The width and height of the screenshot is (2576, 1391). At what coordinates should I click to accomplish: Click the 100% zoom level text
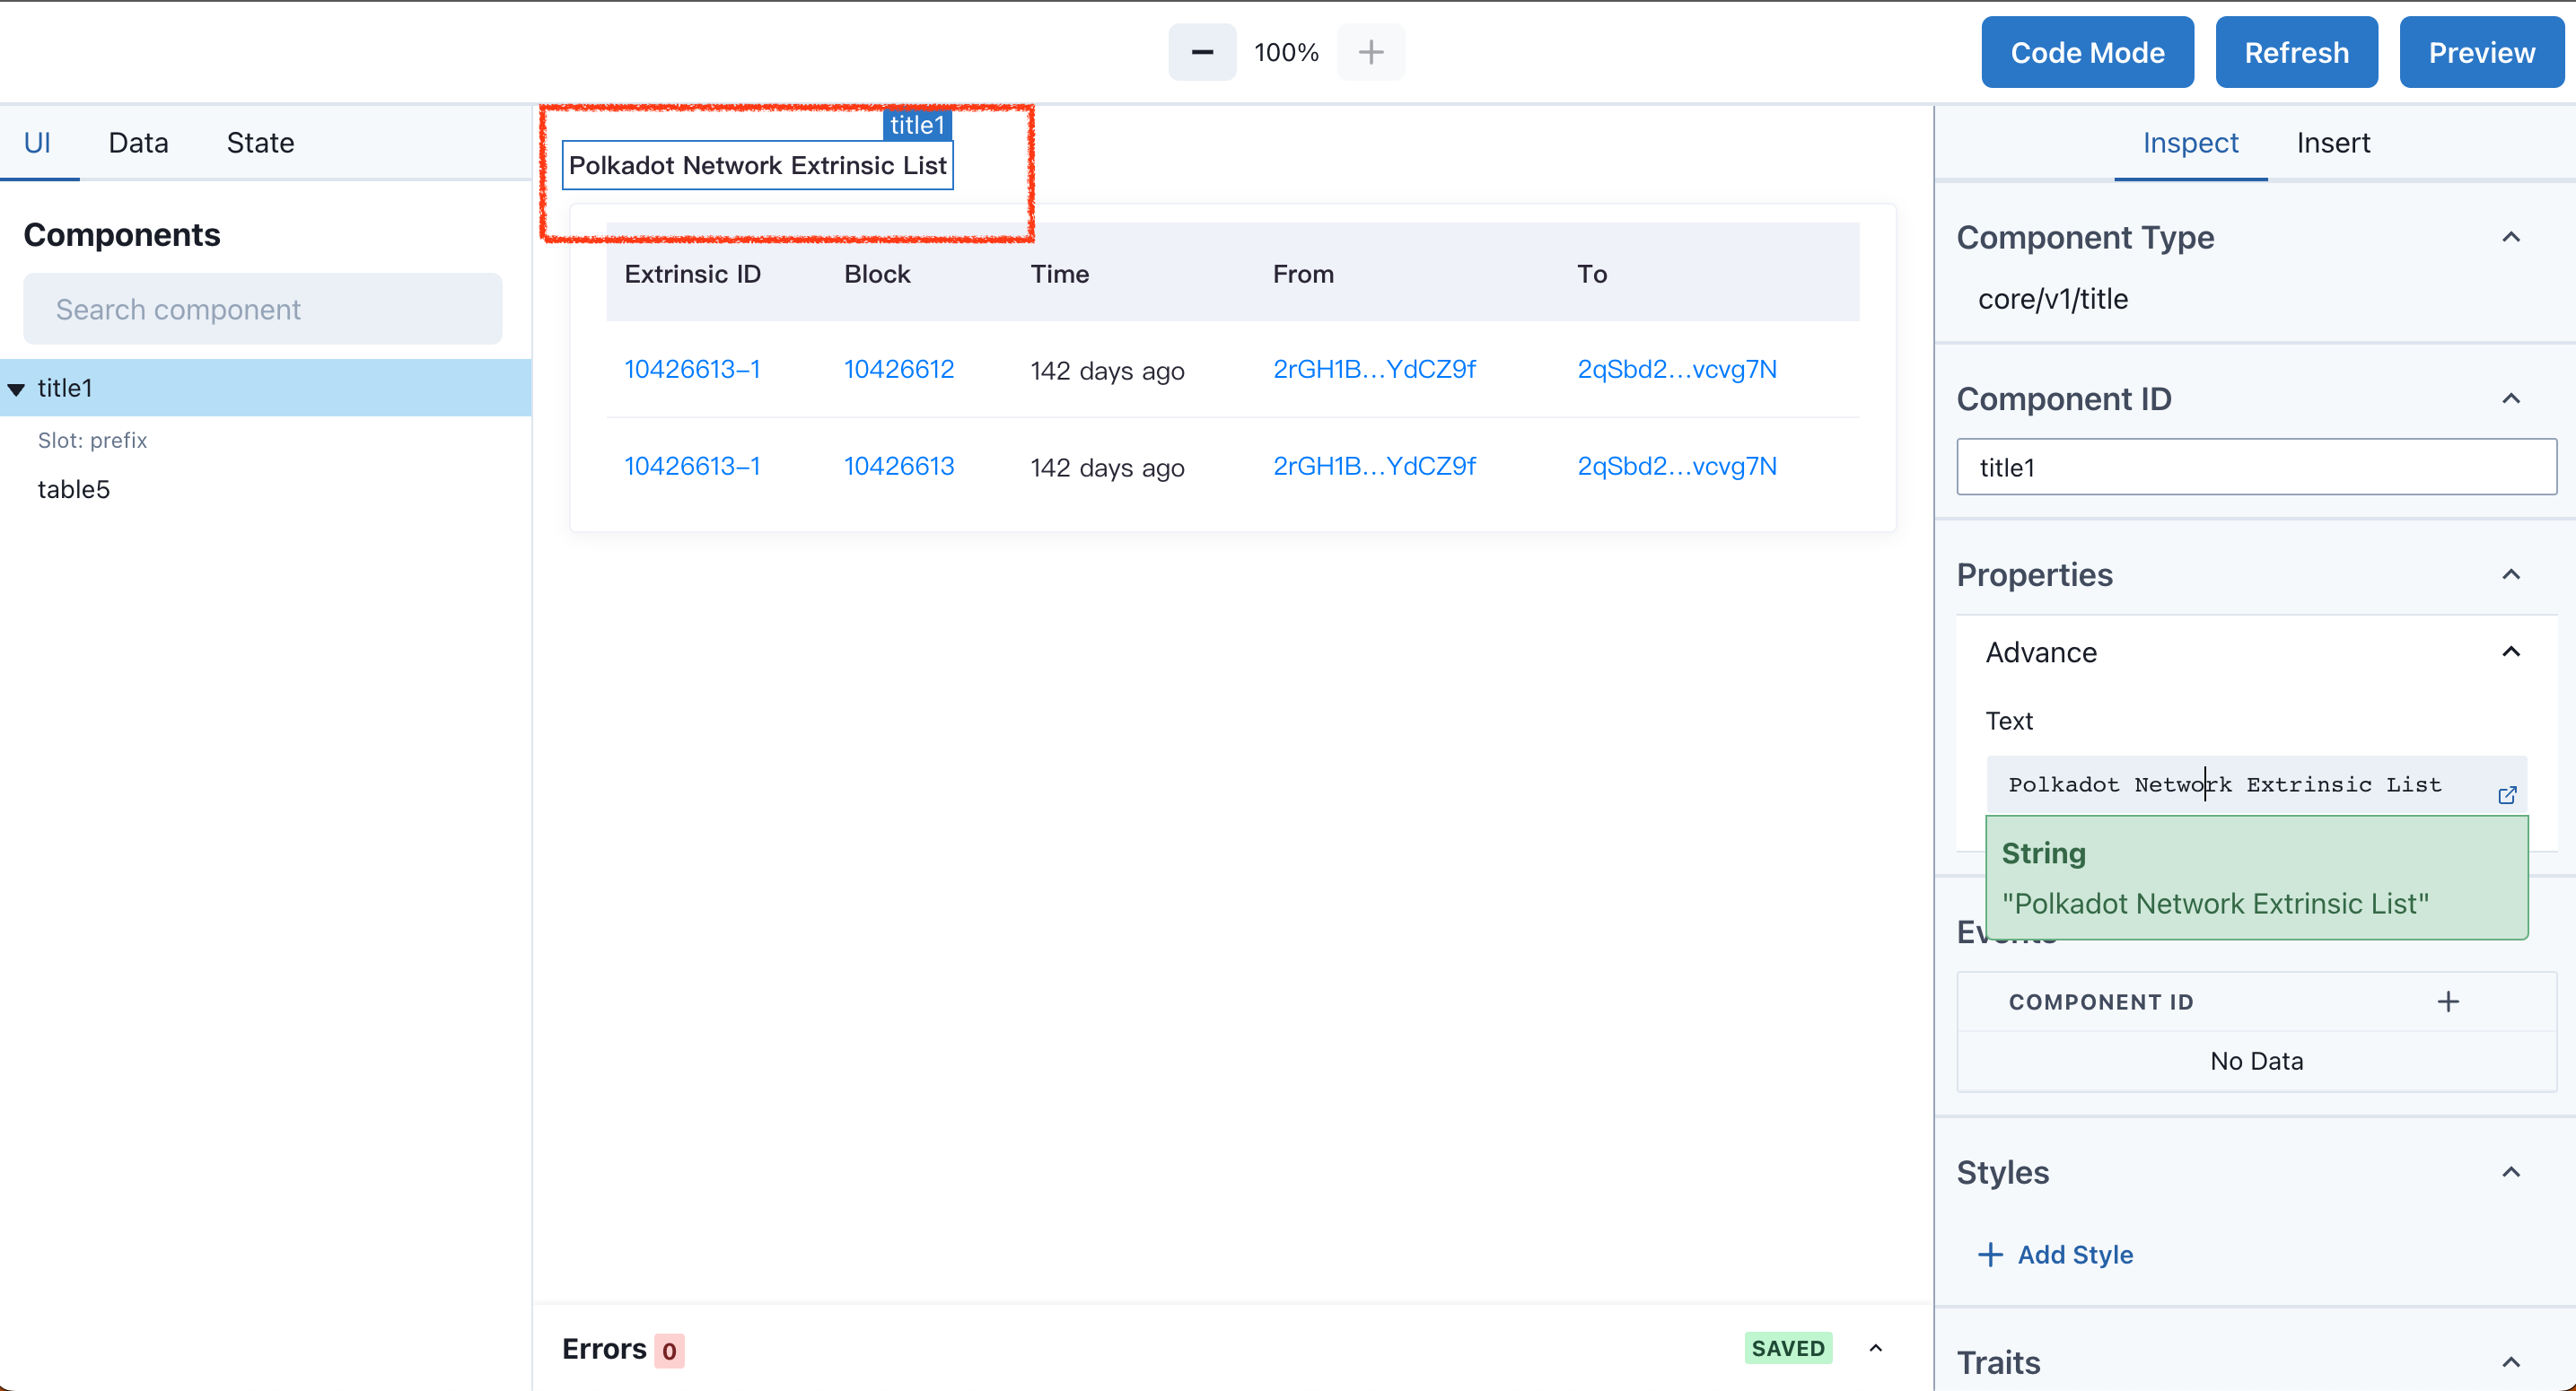click(x=1286, y=52)
